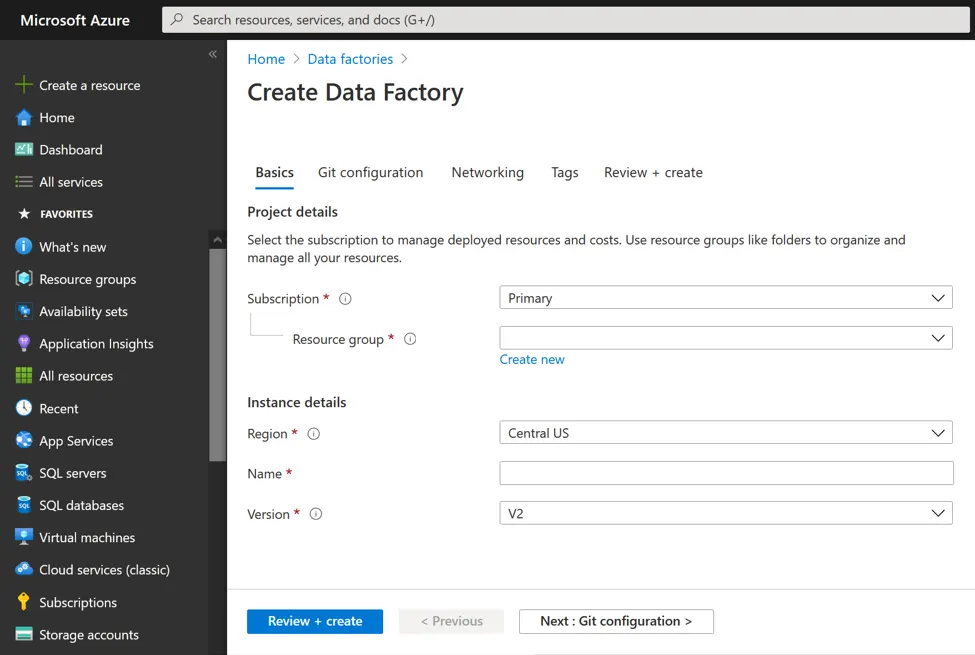Click the Recent clock icon
The height and width of the screenshot is (655, 975).
(x=24, y=408)
